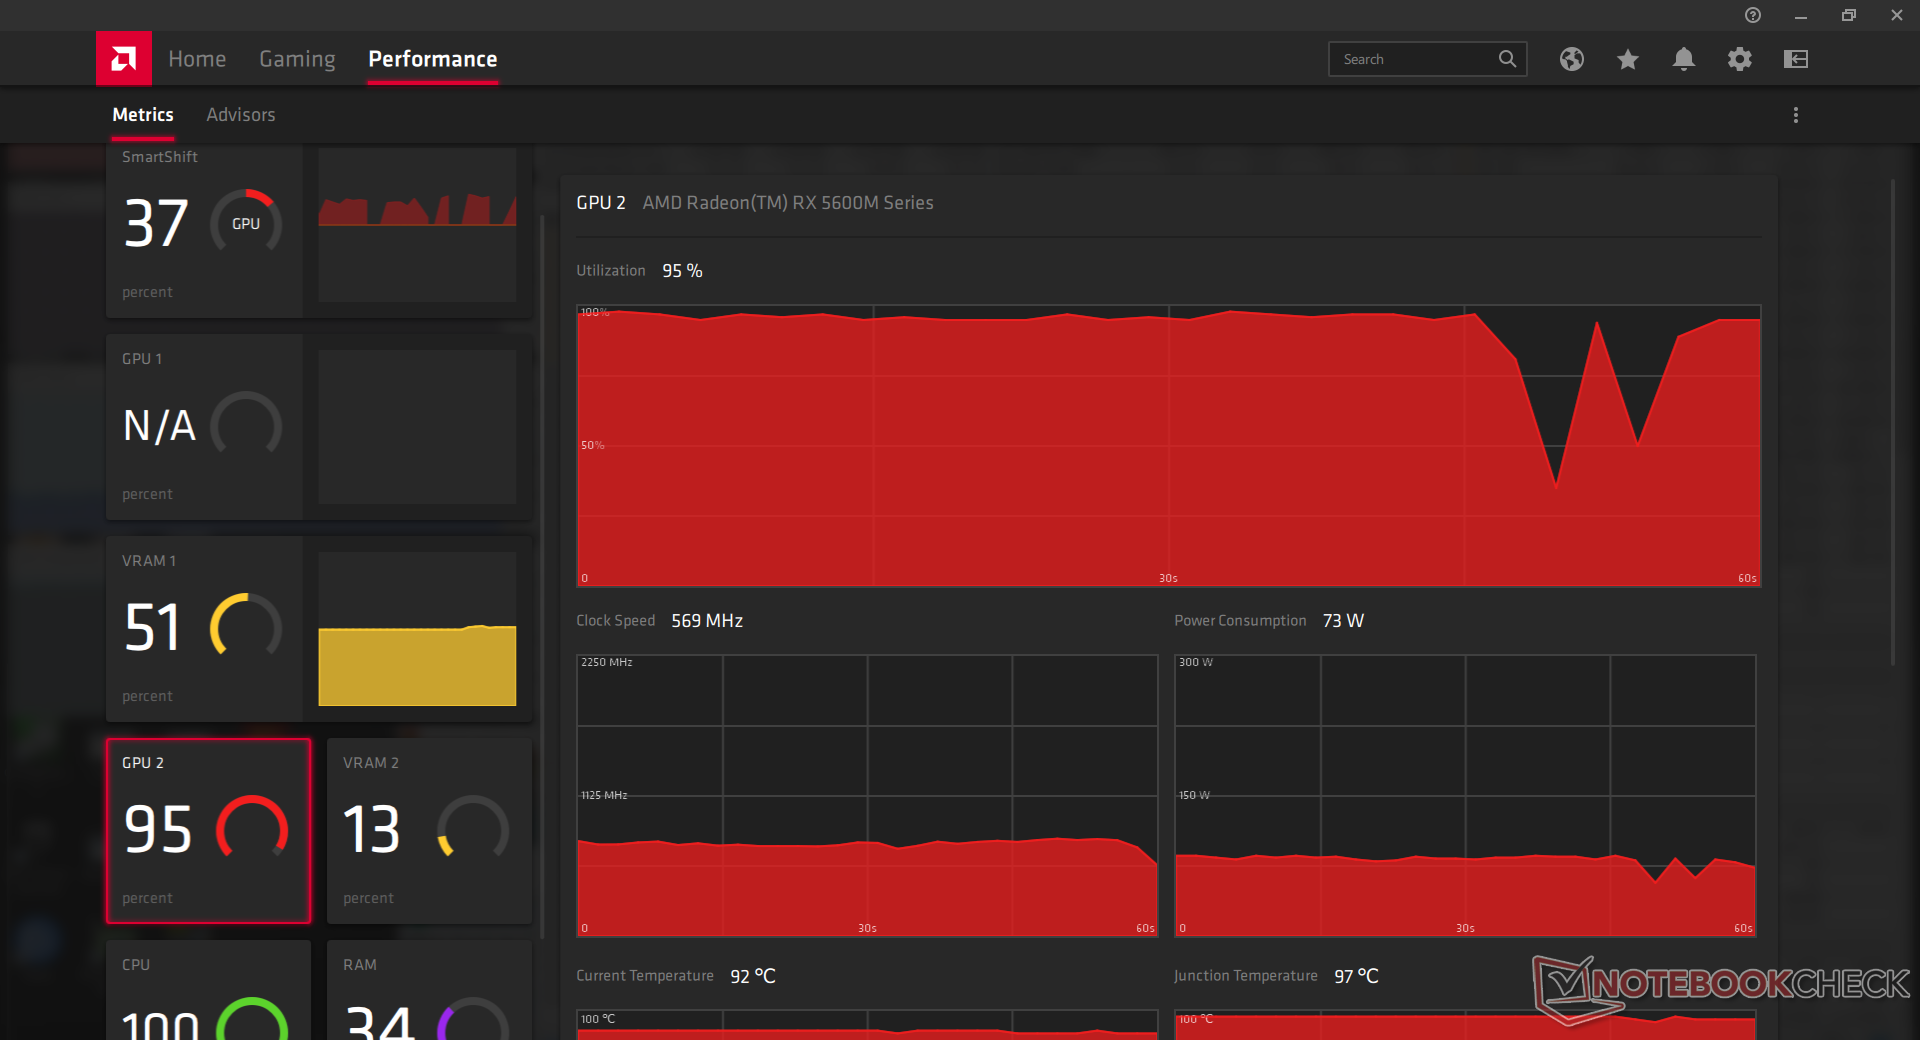Image resolution: width=1920 pixels, height=1040 pixels.
Task: Open the three-dot options menu
Action: (x=1796, y=115)
